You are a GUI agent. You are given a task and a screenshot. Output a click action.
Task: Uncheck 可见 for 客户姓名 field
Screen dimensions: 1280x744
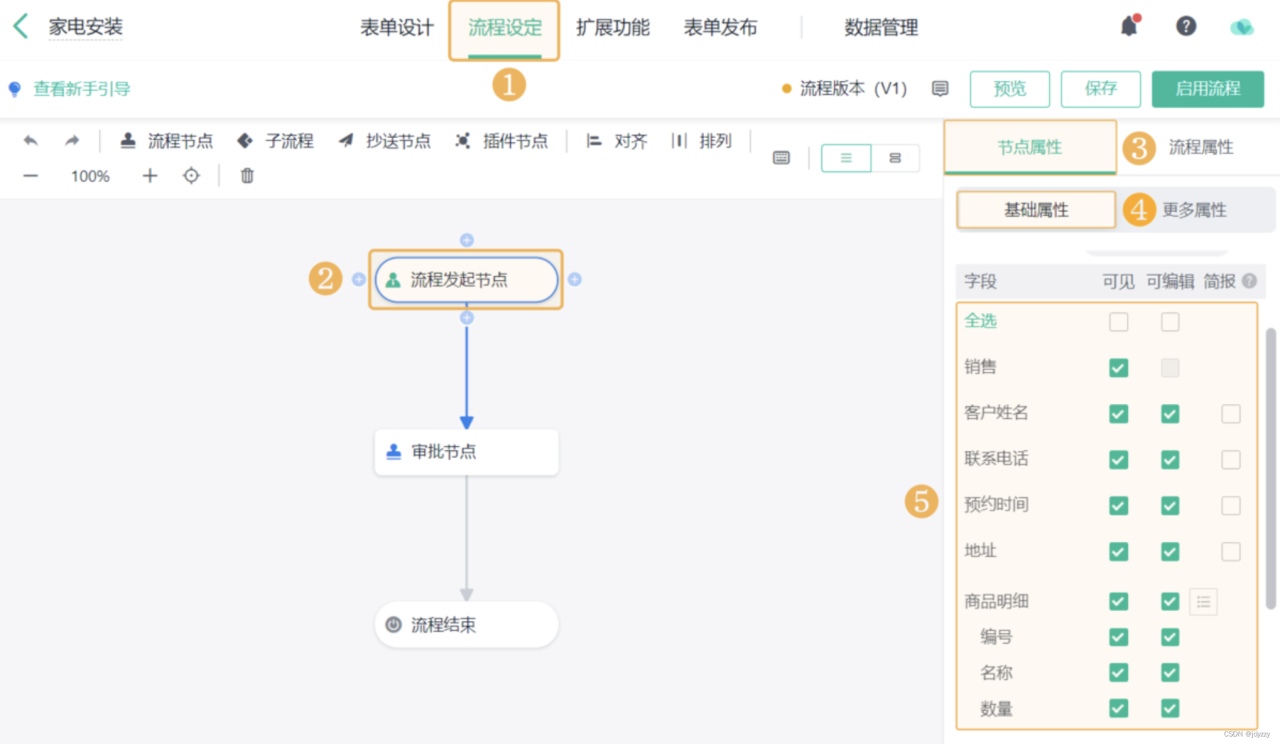click(1119, 414)
